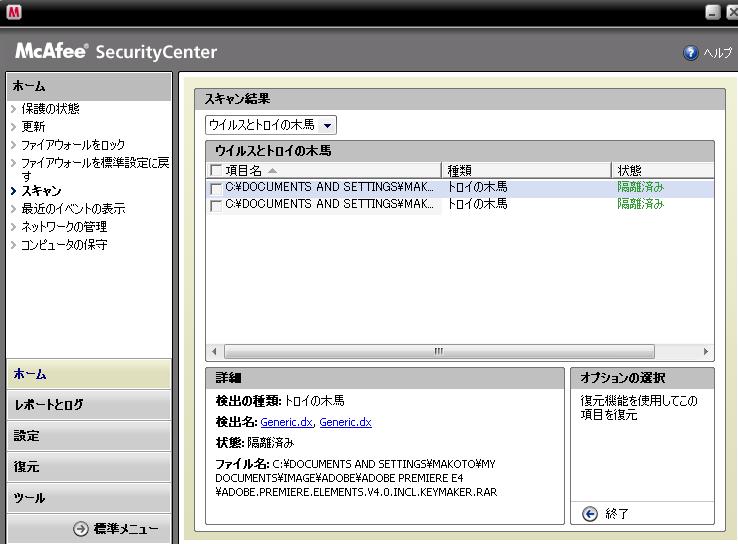
Task: Select the first row's トロイの木馬 type cell
Action: point(477,187)
